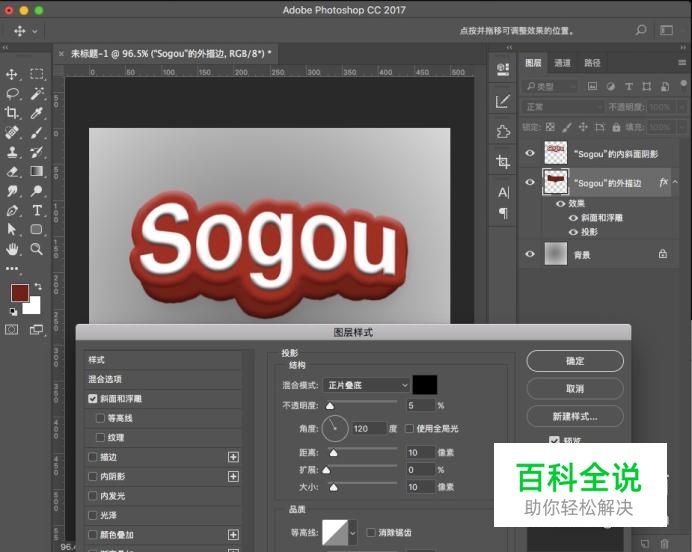Open the layer blend mode 正常 dropdown
This screenshot has width=692, height=552.
pos(562,107)
